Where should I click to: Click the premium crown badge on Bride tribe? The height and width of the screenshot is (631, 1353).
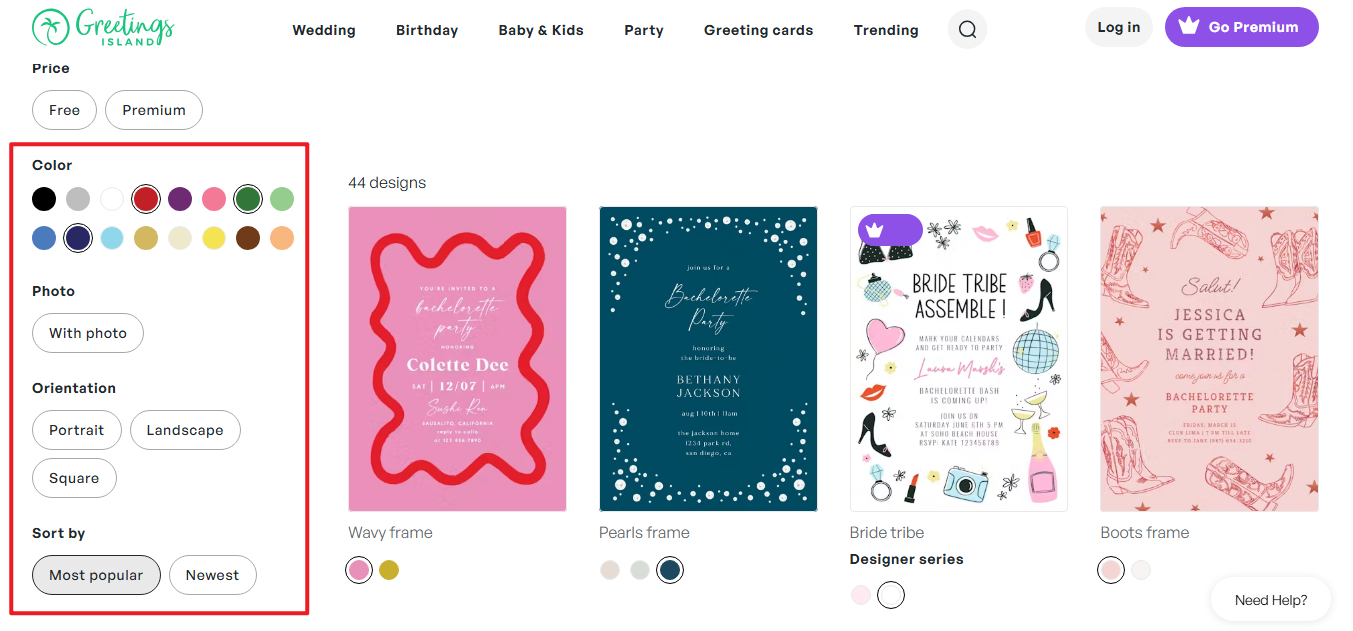876,230
